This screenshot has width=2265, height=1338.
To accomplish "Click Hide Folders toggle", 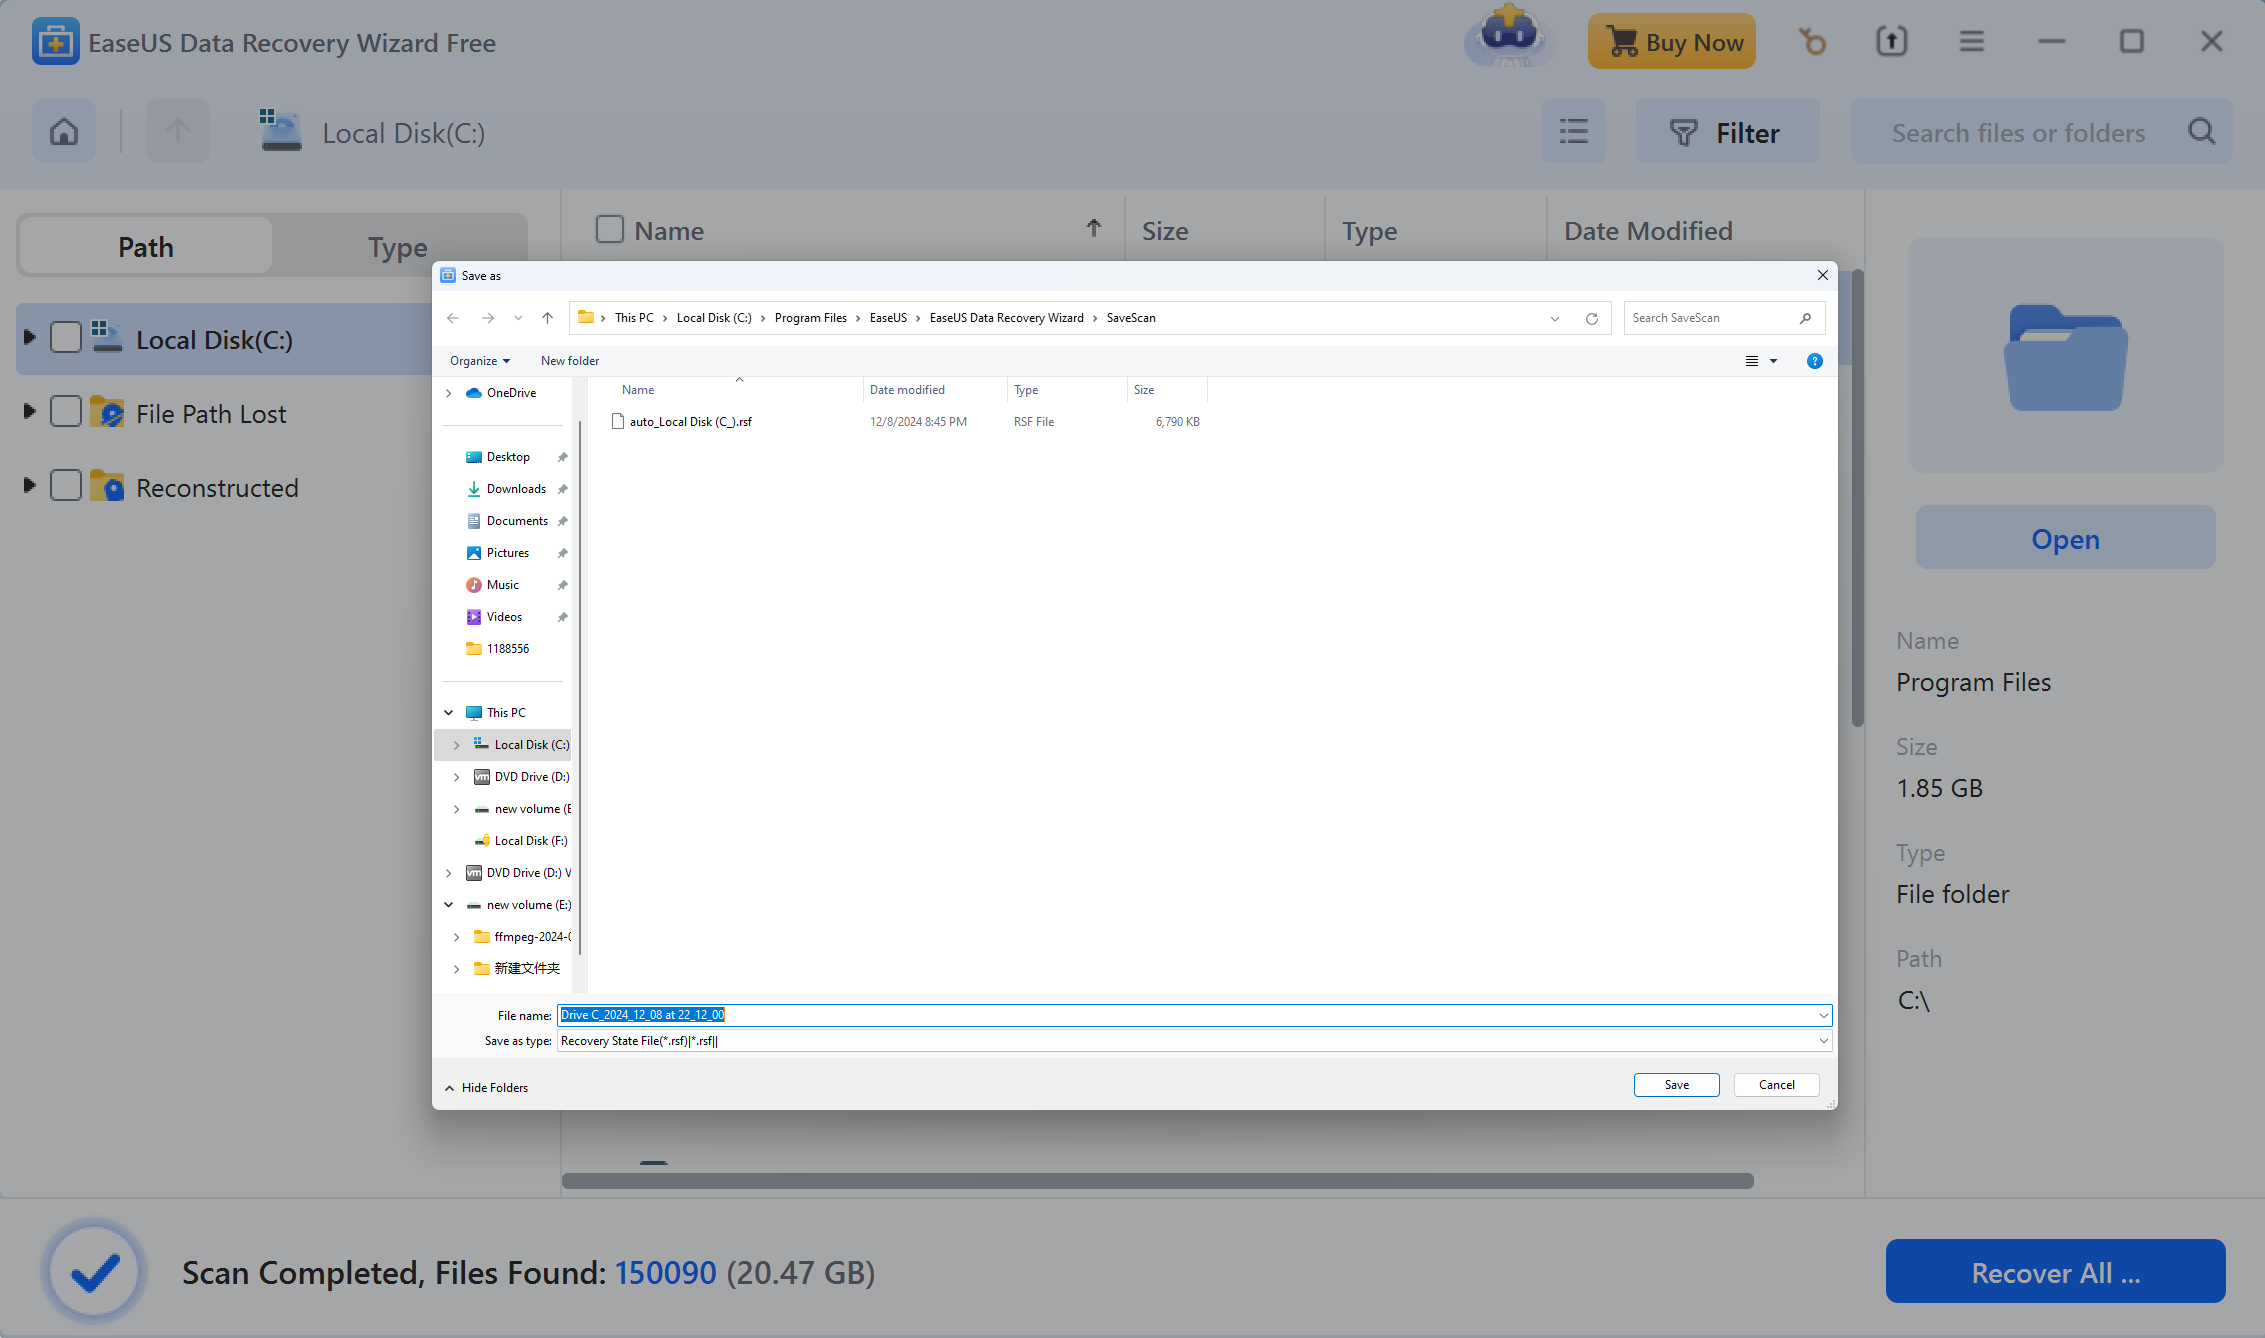I will point(486,1088).
